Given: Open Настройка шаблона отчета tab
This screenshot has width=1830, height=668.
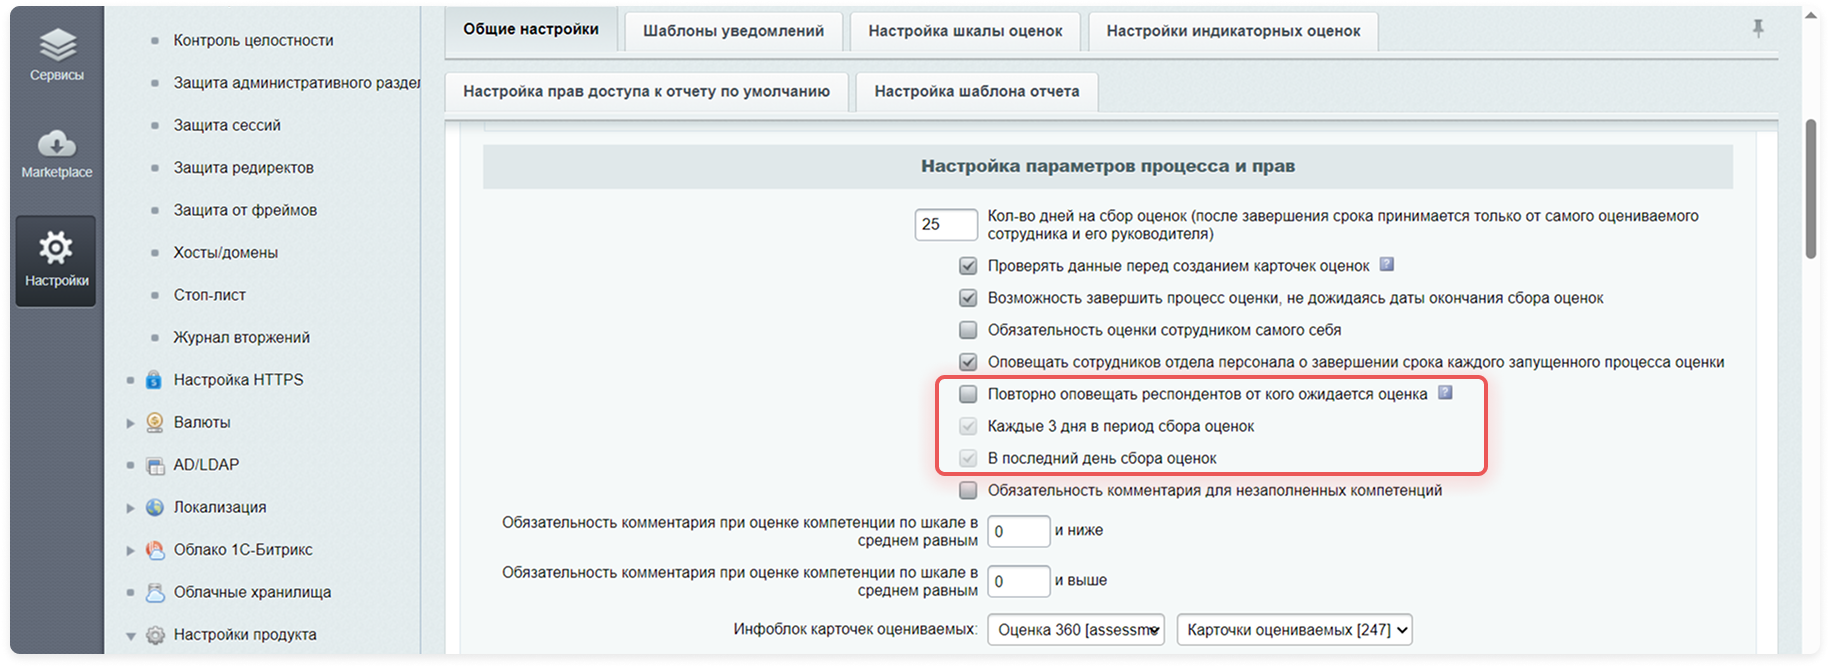Looking at the screenshot, I should tap(977, 91).
